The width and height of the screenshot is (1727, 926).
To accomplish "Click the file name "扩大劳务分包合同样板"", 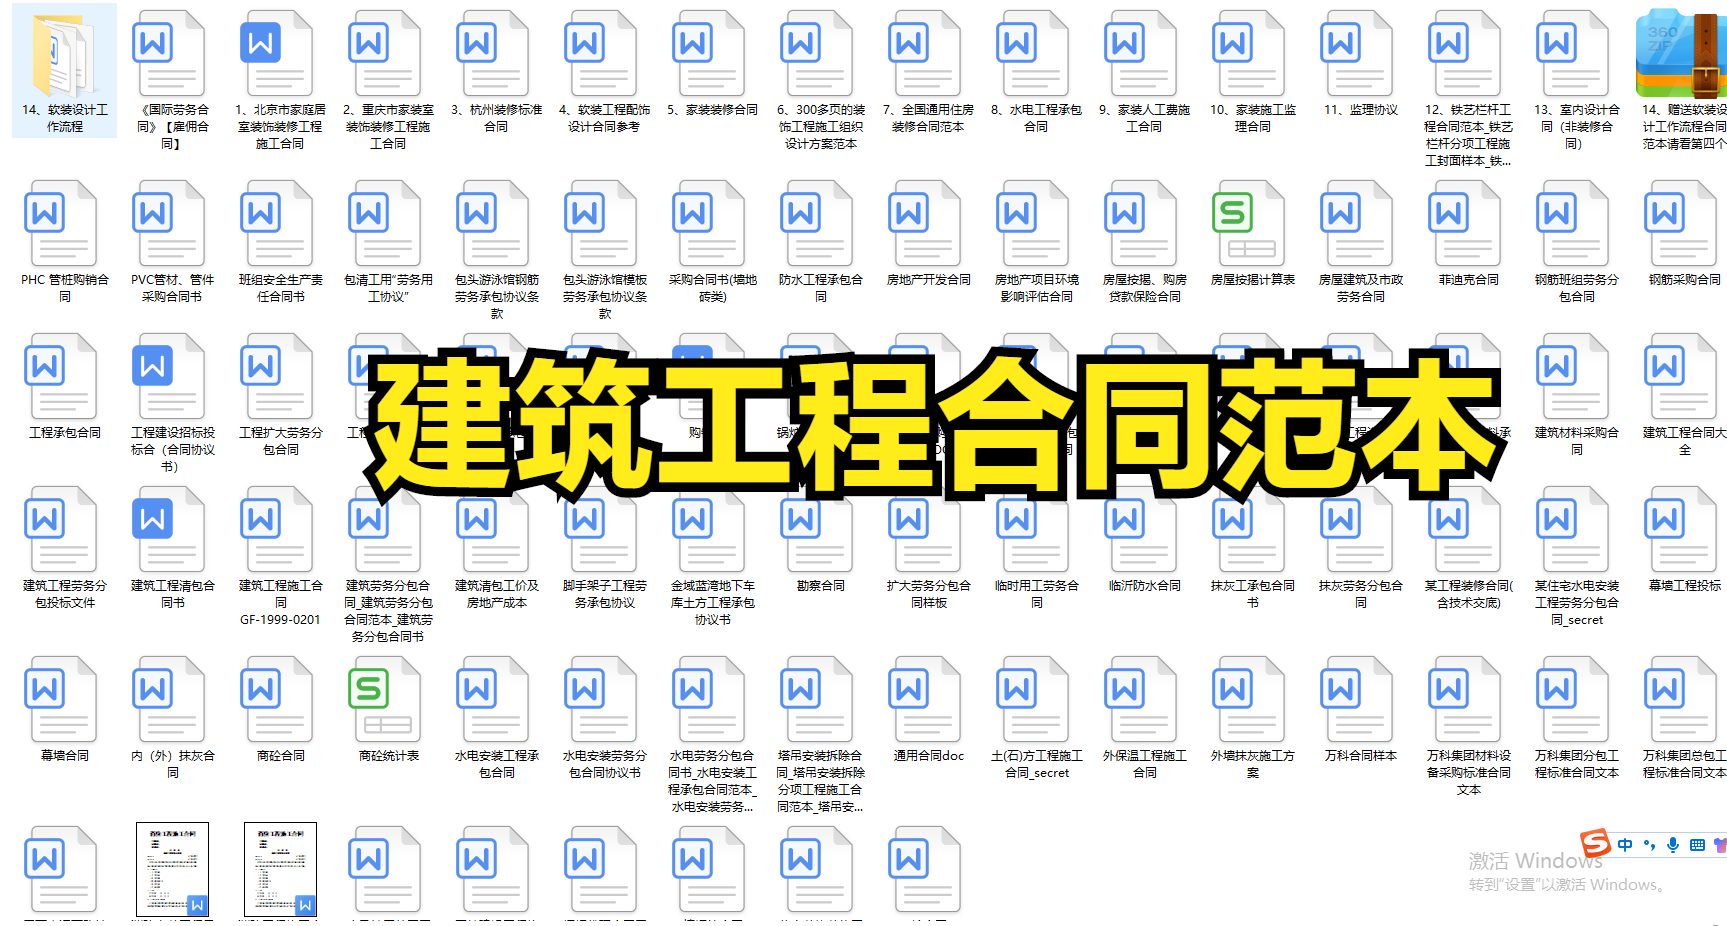I will coord(929,594).
